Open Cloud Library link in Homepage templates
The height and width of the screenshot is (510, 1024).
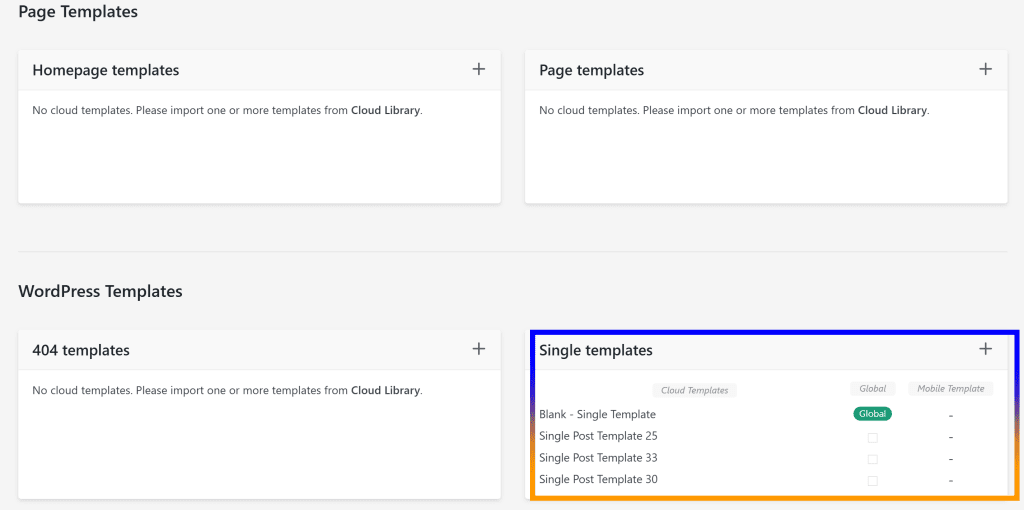tap(386, 111)
